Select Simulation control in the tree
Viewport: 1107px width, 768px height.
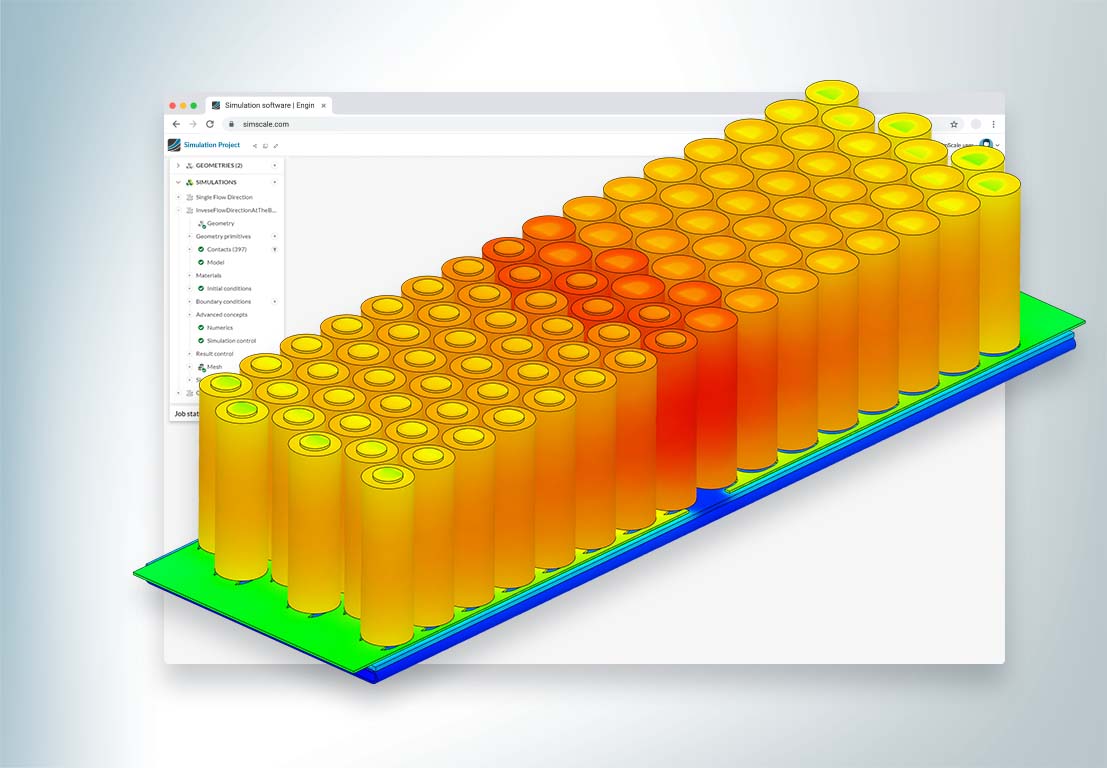pyautogui.click(x=231, y=340)
